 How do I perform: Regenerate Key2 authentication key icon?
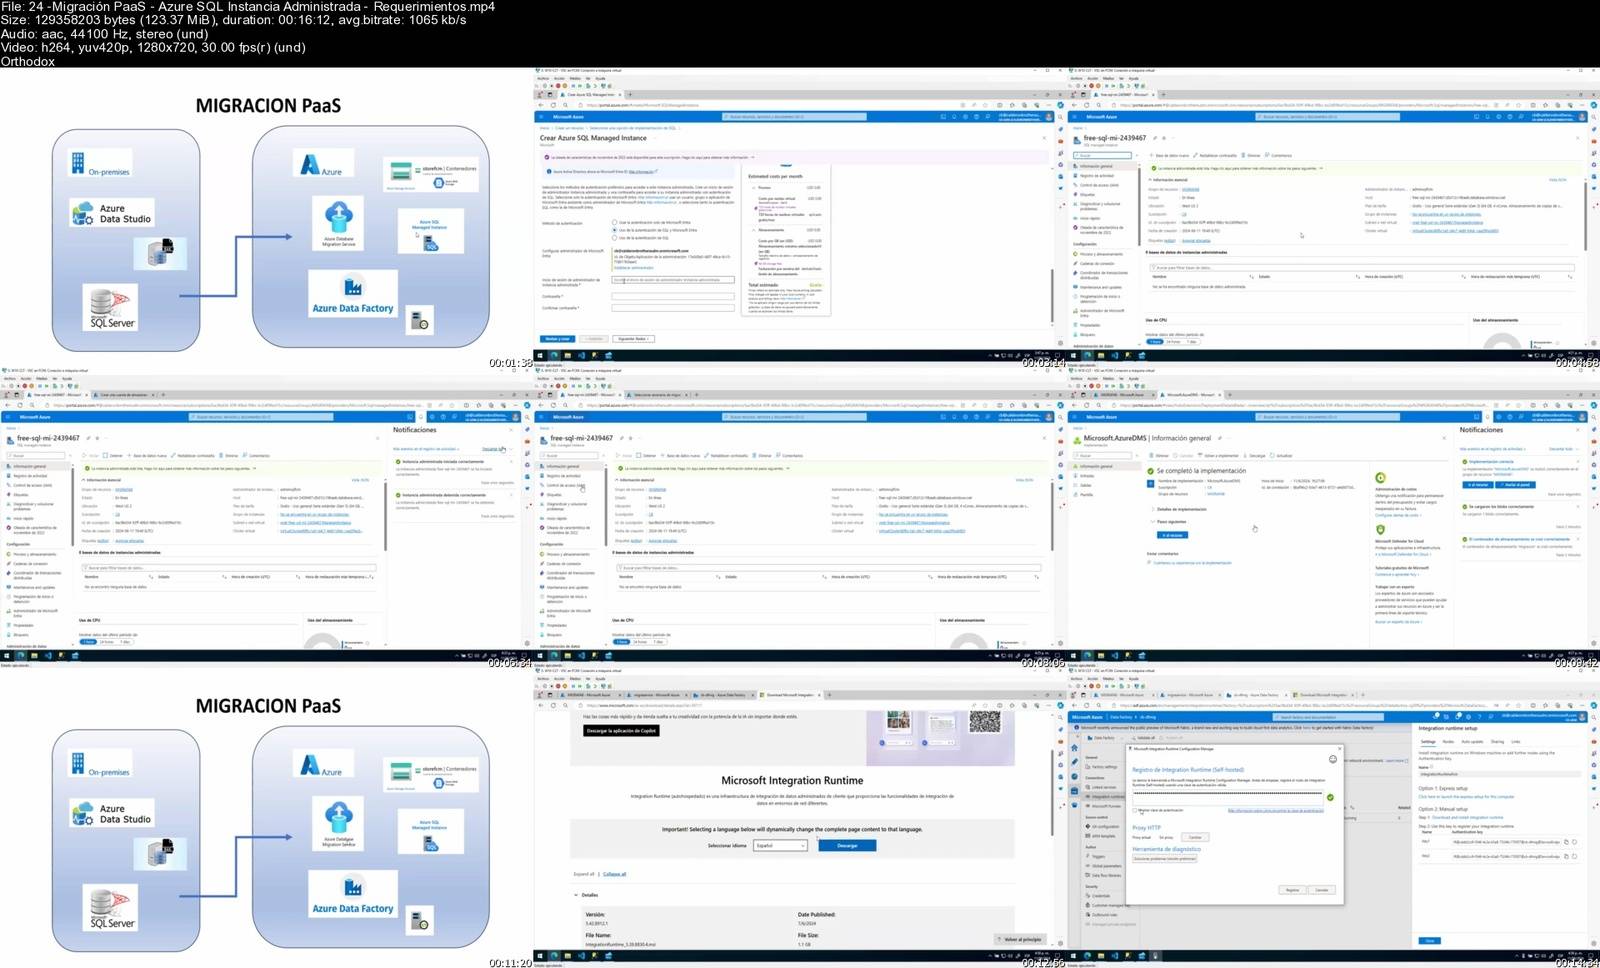click(1574, 856)
